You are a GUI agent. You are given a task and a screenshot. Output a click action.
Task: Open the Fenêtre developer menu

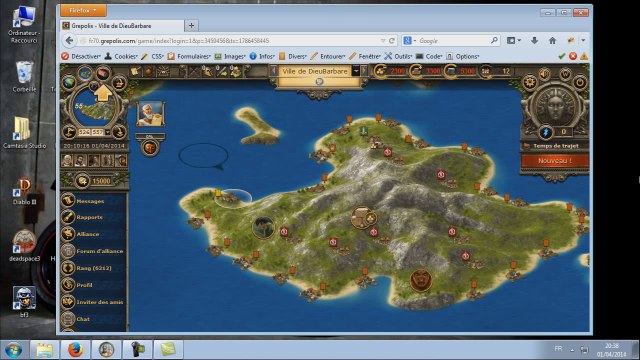coord(365,56)
